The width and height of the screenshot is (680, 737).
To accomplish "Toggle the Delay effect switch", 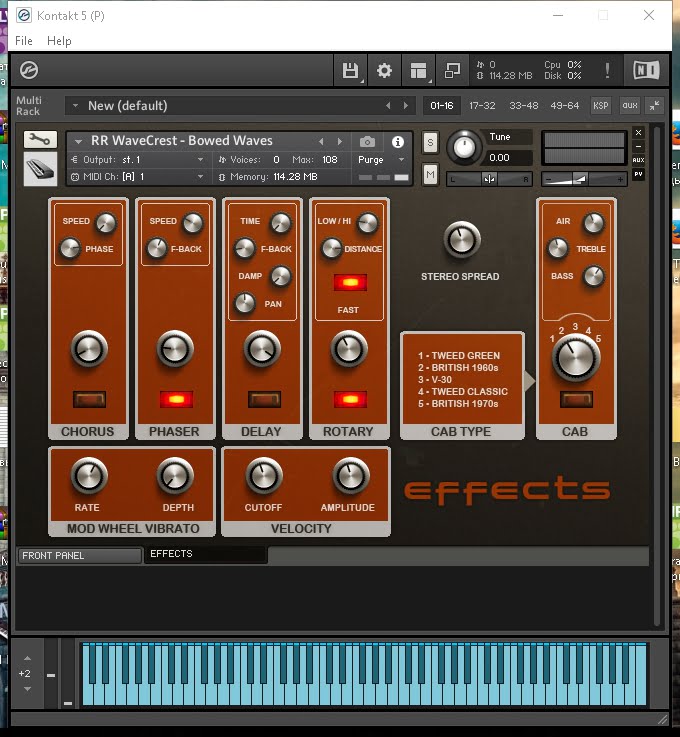I will click(264, 400).
